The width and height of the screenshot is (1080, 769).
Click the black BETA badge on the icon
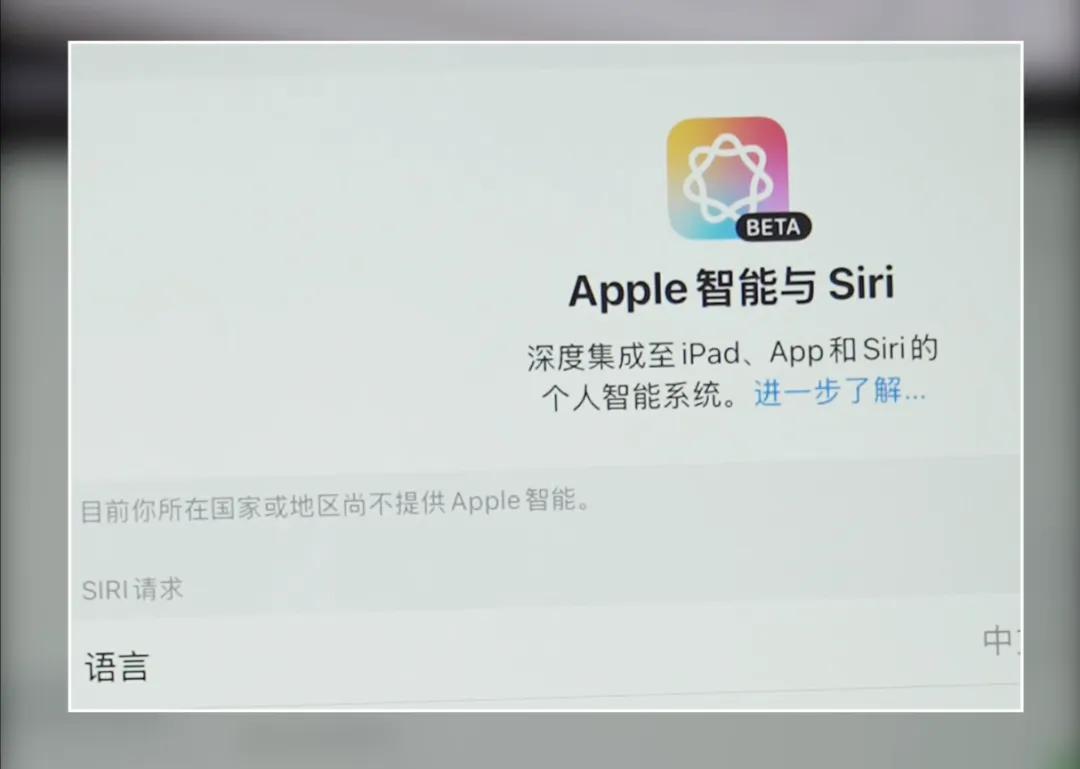pos(773,227)
